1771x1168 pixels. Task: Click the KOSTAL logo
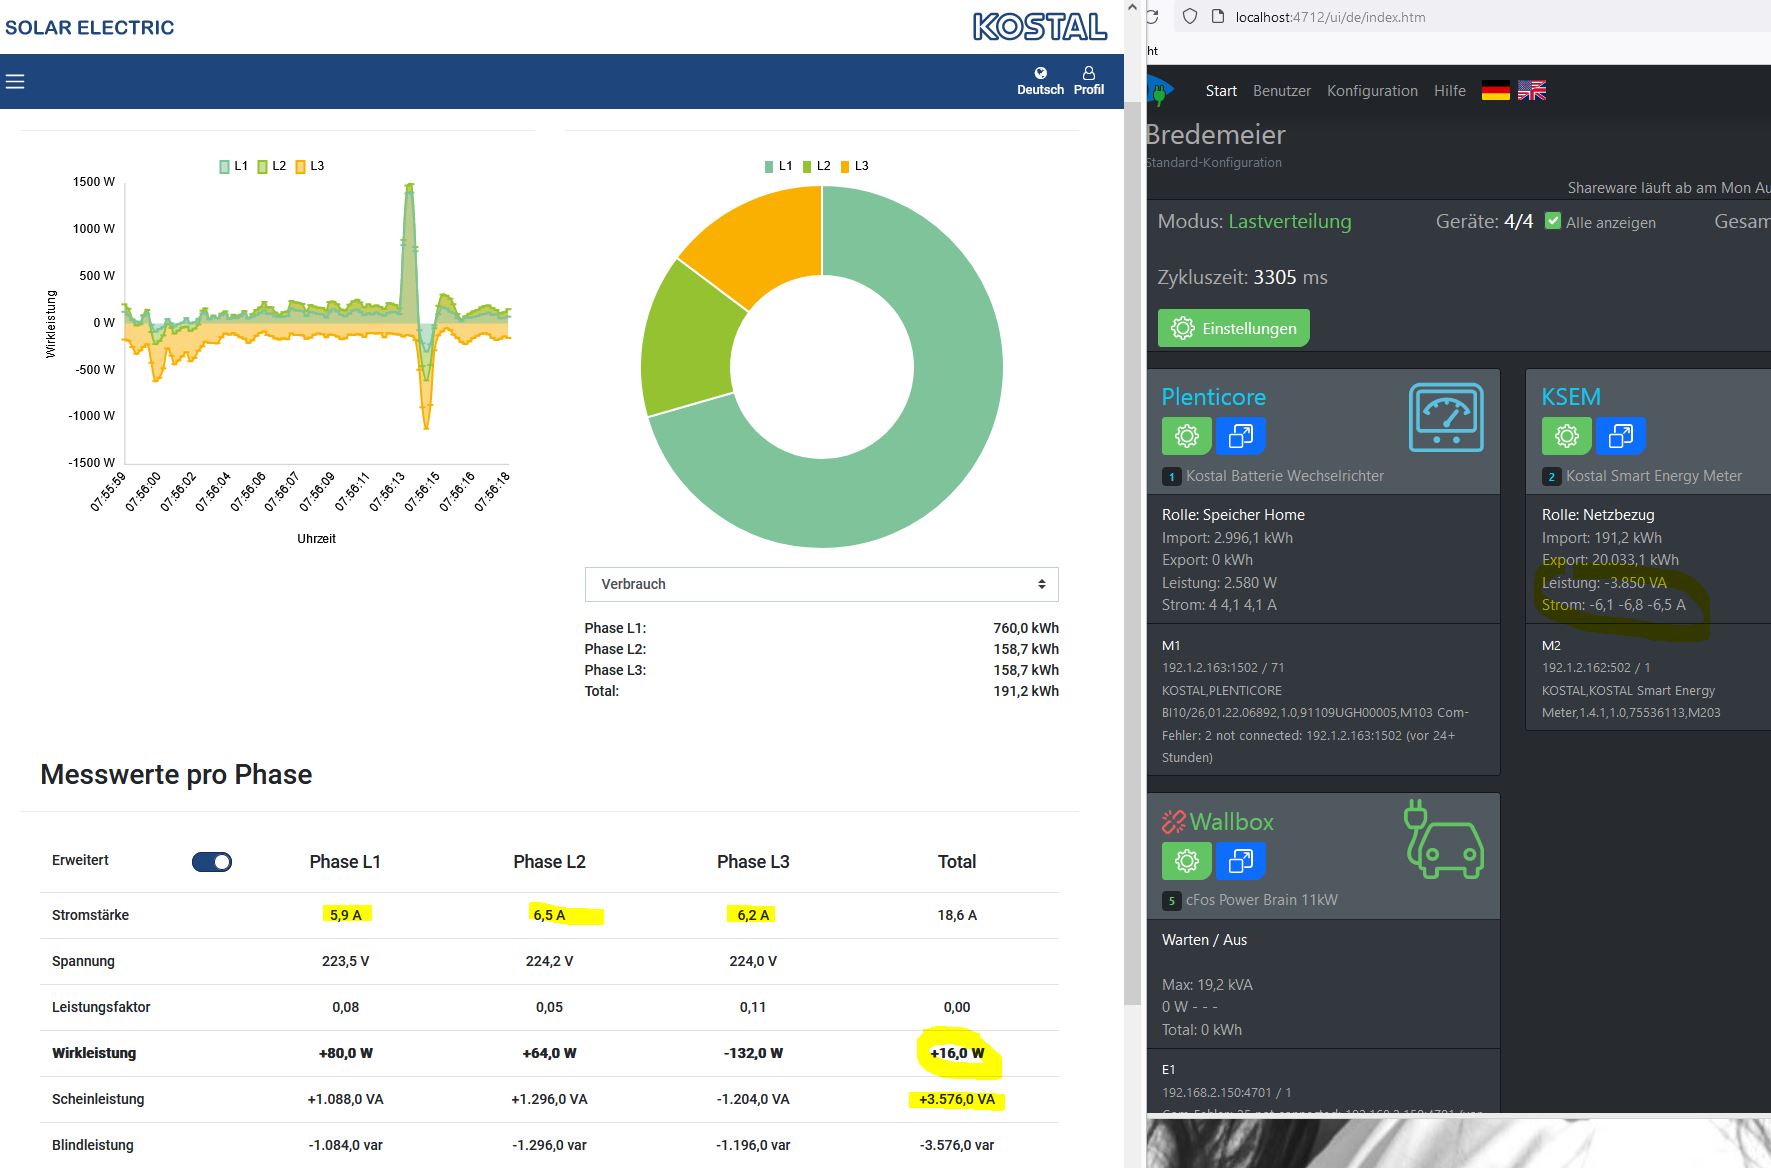1040,27
